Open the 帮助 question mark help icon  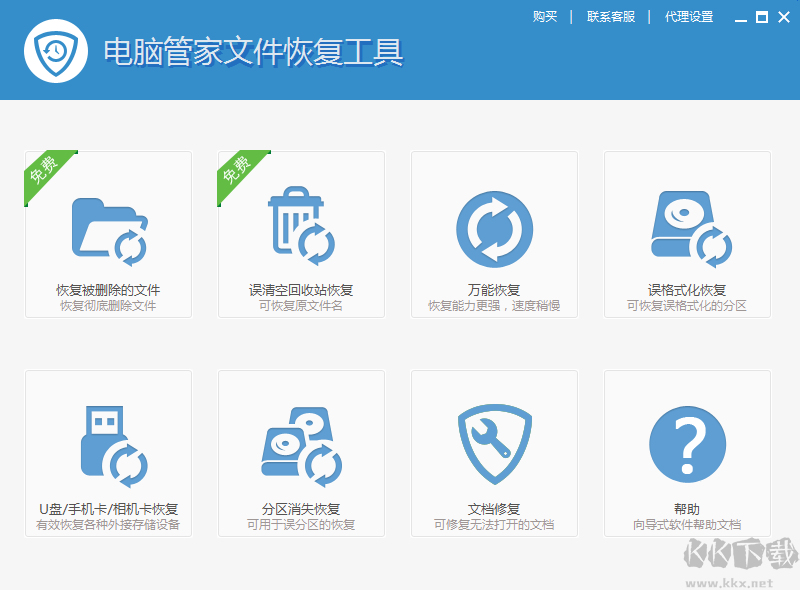(x=686, y=445)
